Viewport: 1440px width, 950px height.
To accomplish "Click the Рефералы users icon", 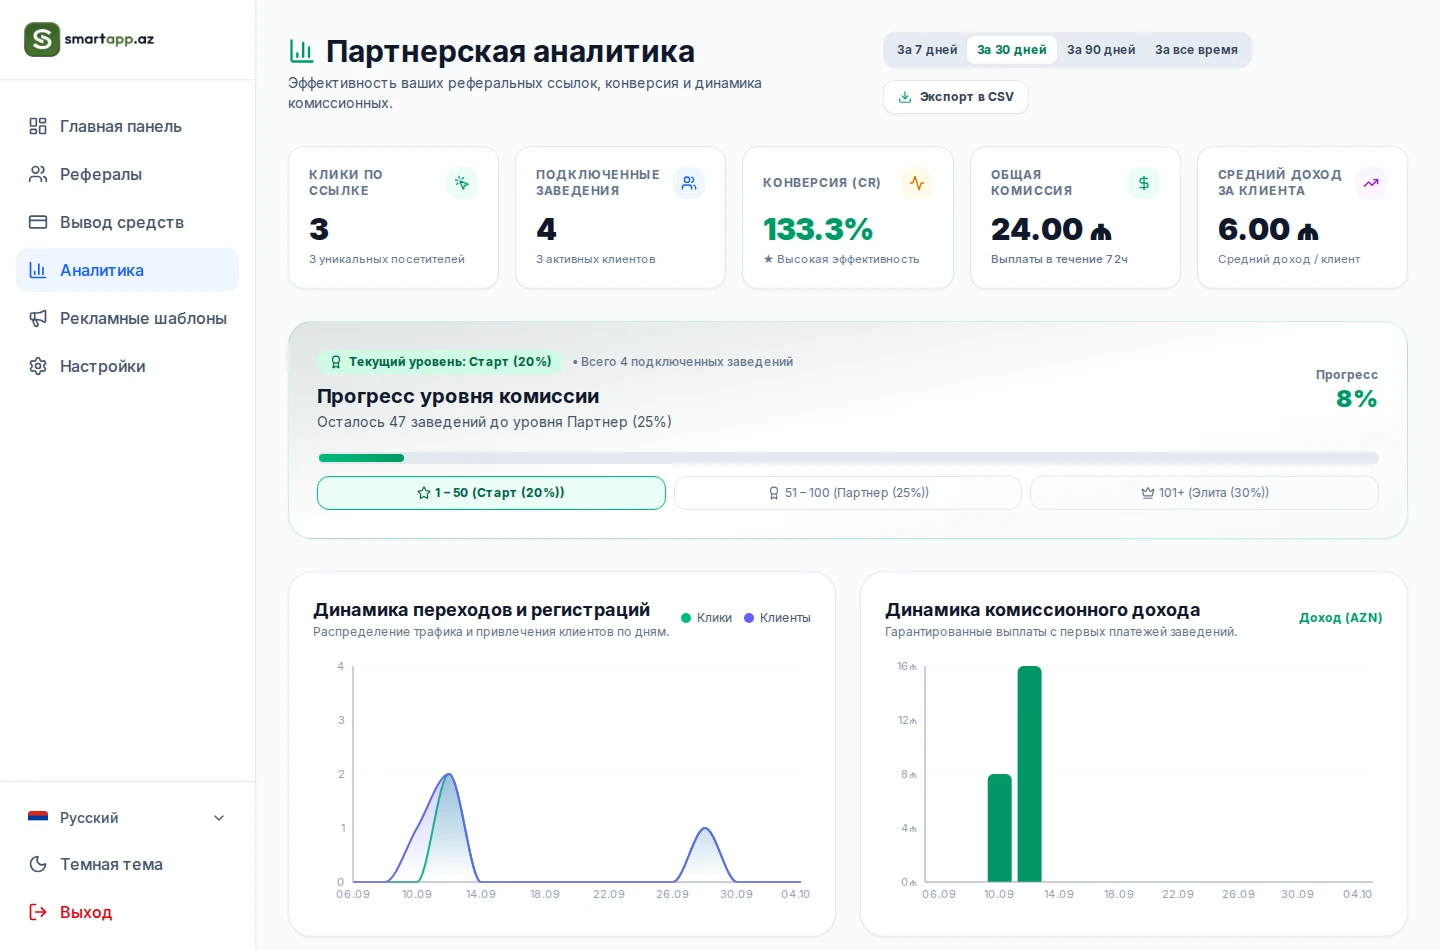I will click(x=38, y=174).
